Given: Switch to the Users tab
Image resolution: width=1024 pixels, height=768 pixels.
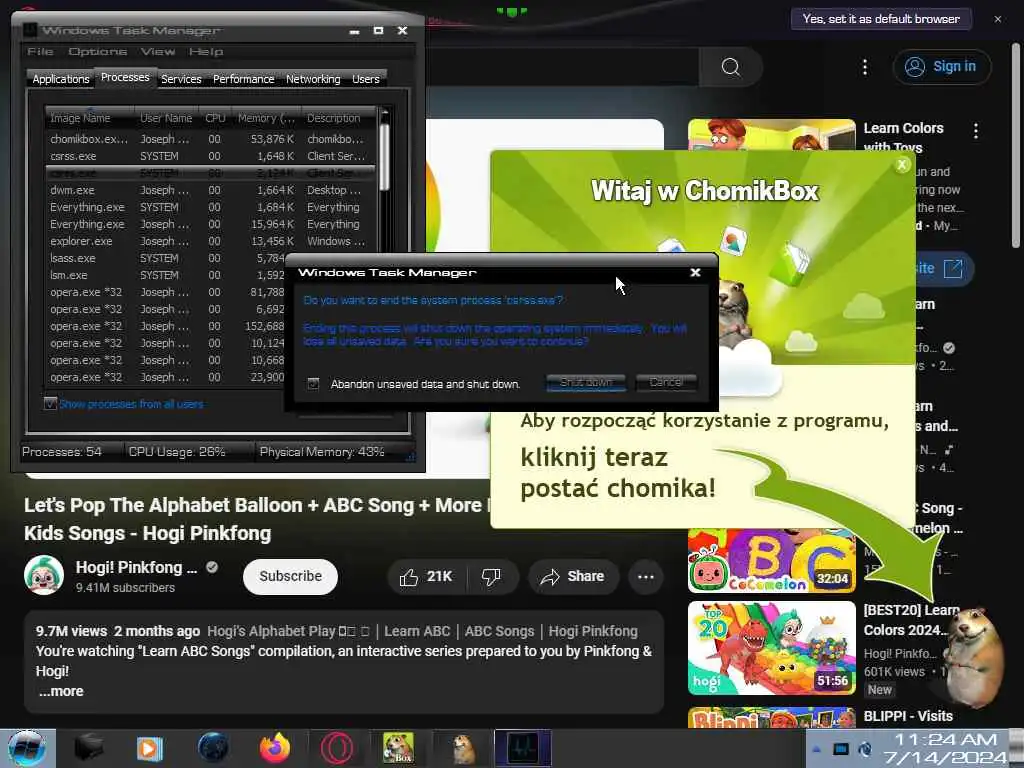Looking at the screenshot, I should (x=366, y=79).
